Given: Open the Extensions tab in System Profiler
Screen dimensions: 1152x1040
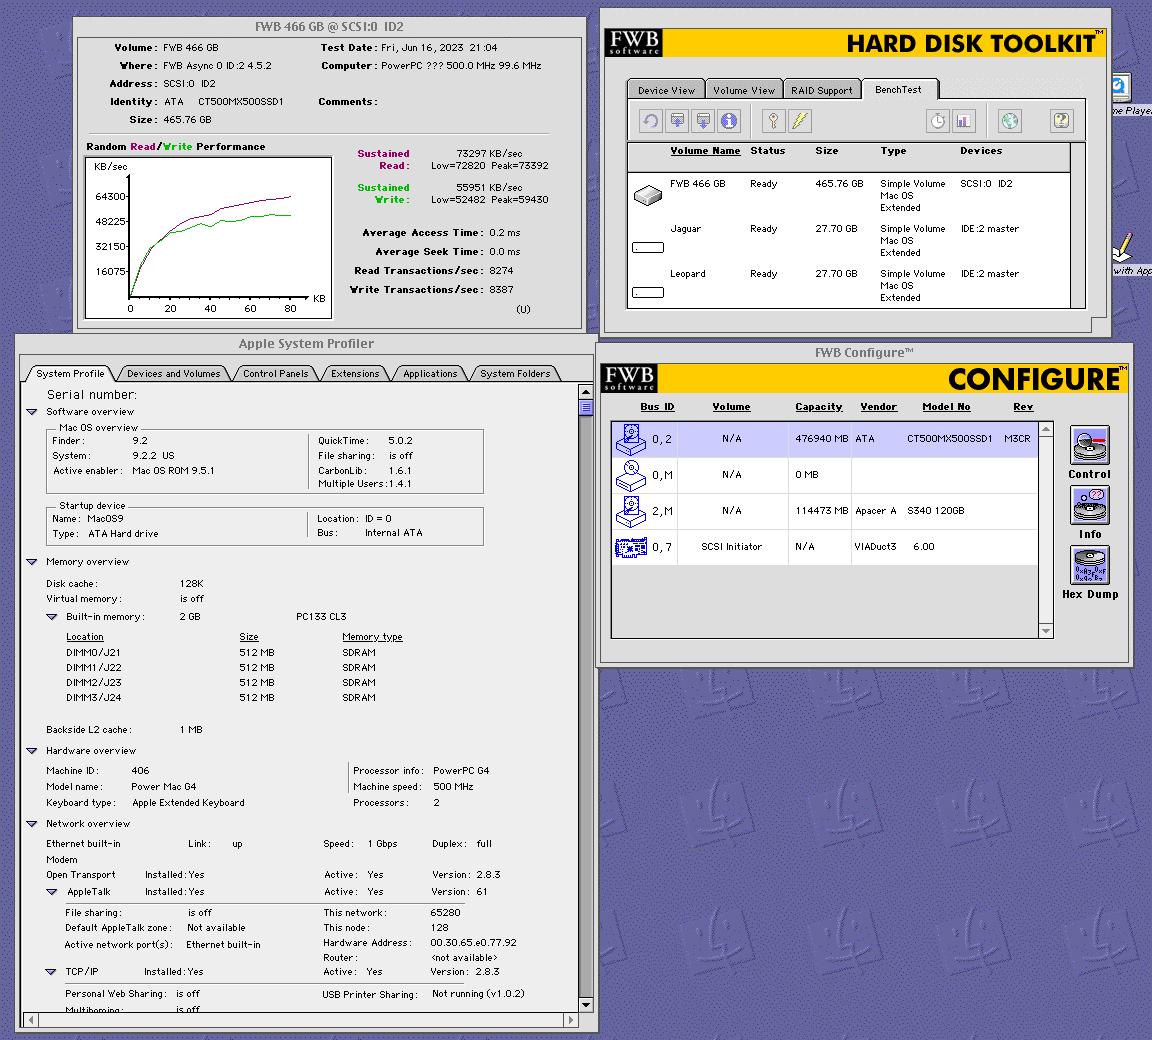Looking at the screenshot, I should 355,373.
